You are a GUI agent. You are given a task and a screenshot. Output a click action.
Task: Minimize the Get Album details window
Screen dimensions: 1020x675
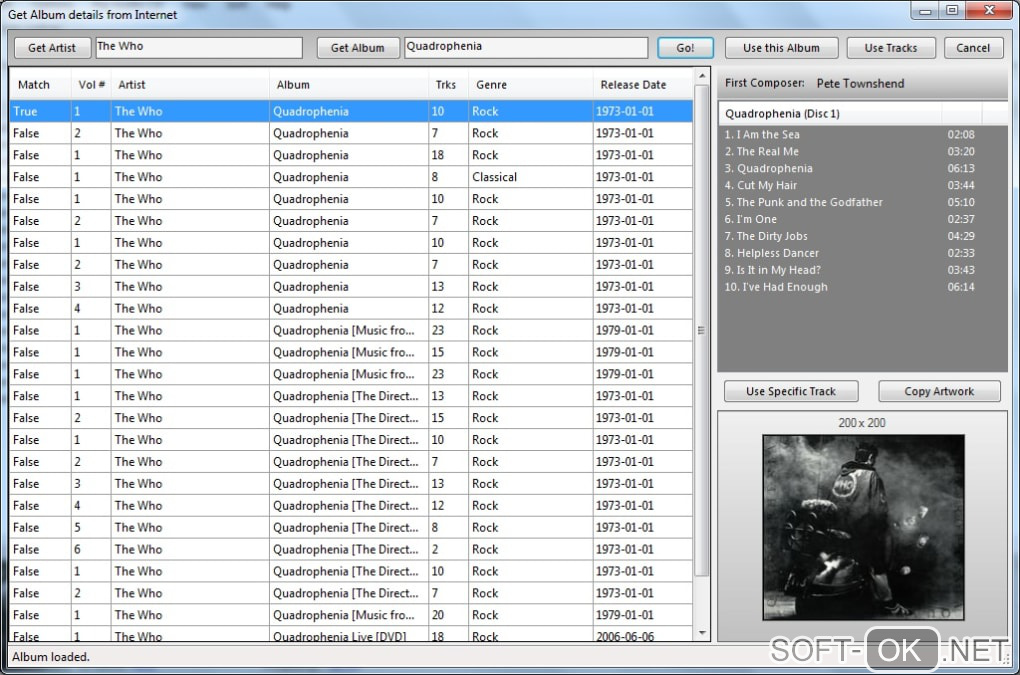coord(925,10)
